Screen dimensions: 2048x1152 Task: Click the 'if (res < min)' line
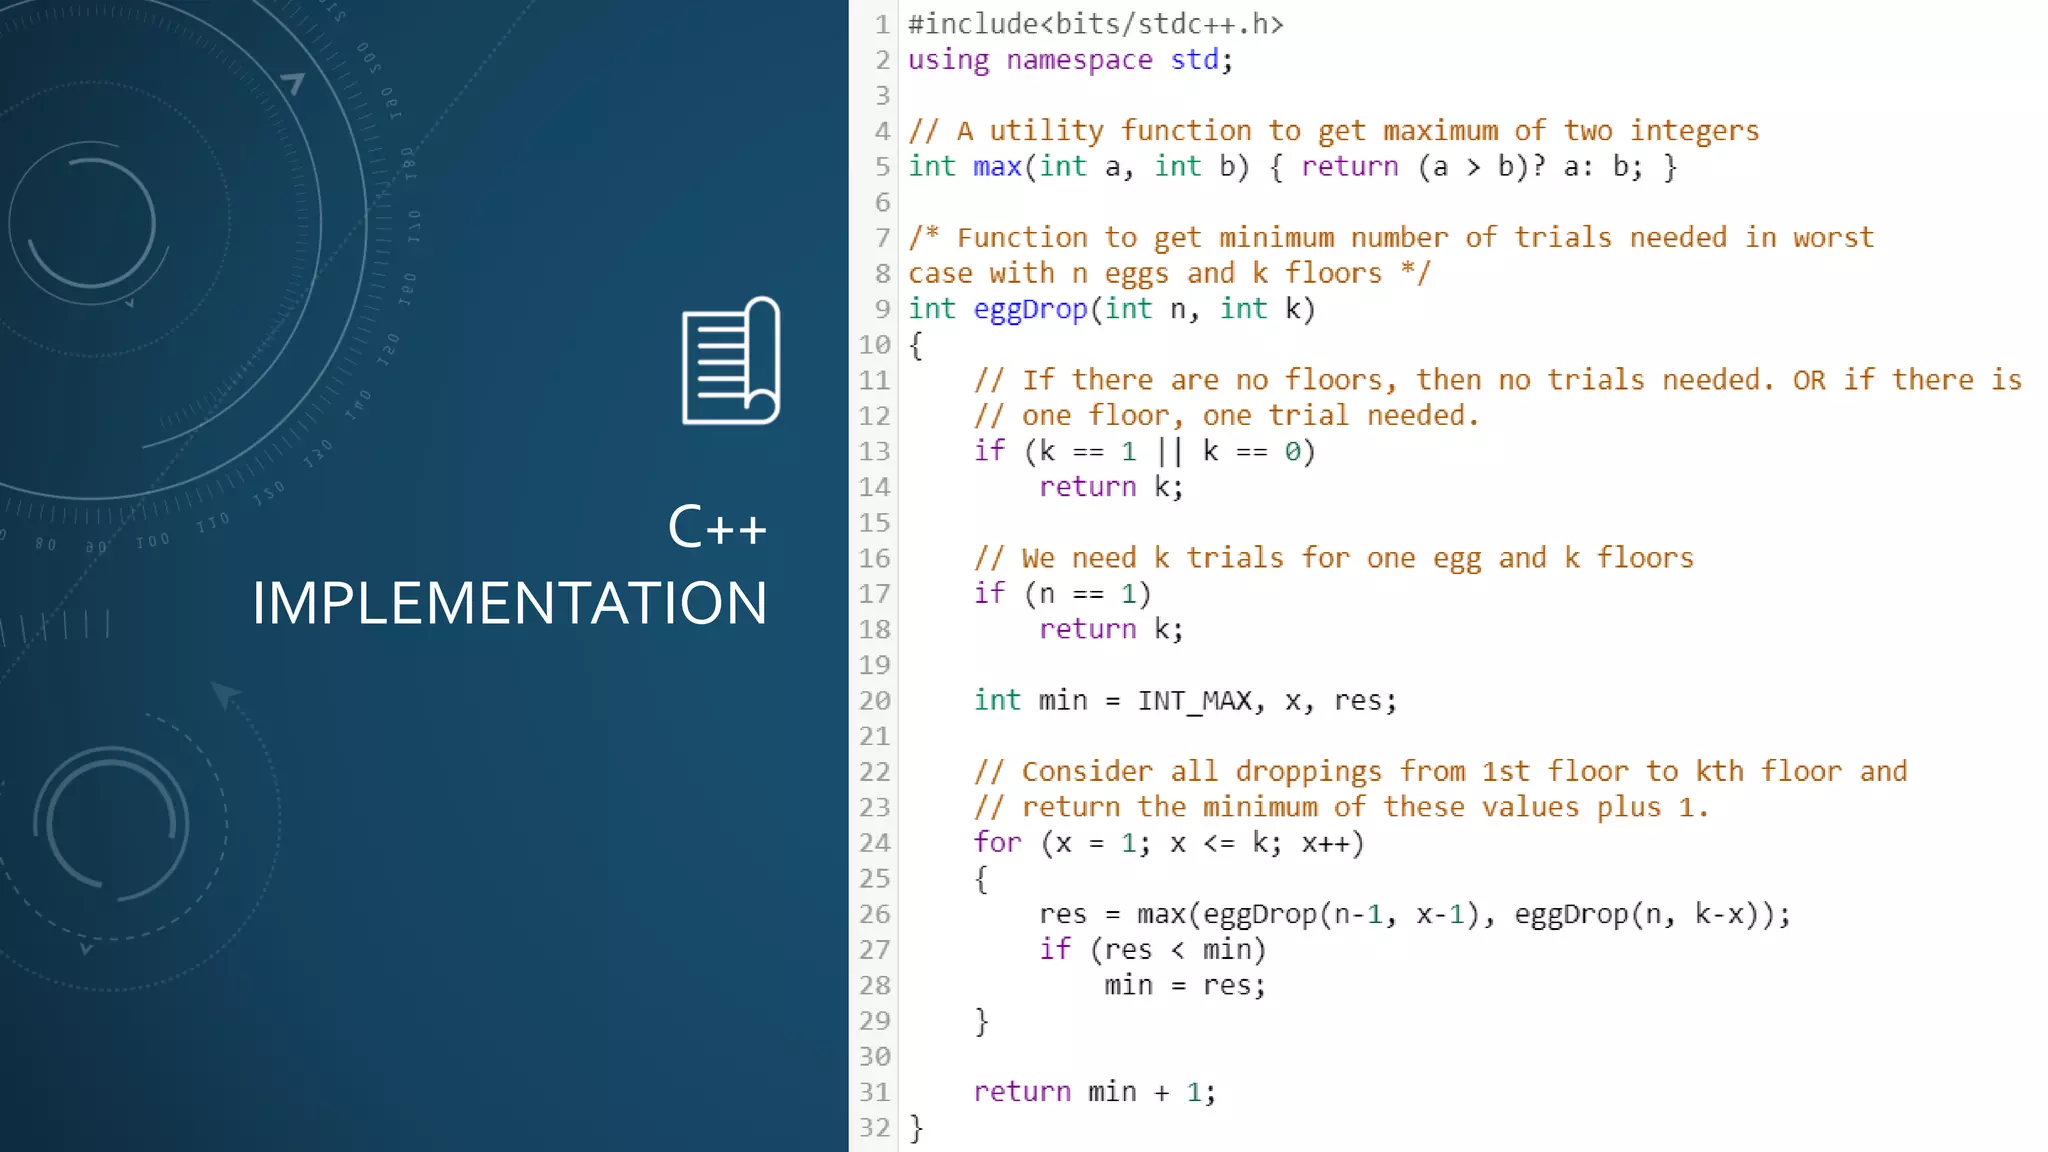(1152, 950)
